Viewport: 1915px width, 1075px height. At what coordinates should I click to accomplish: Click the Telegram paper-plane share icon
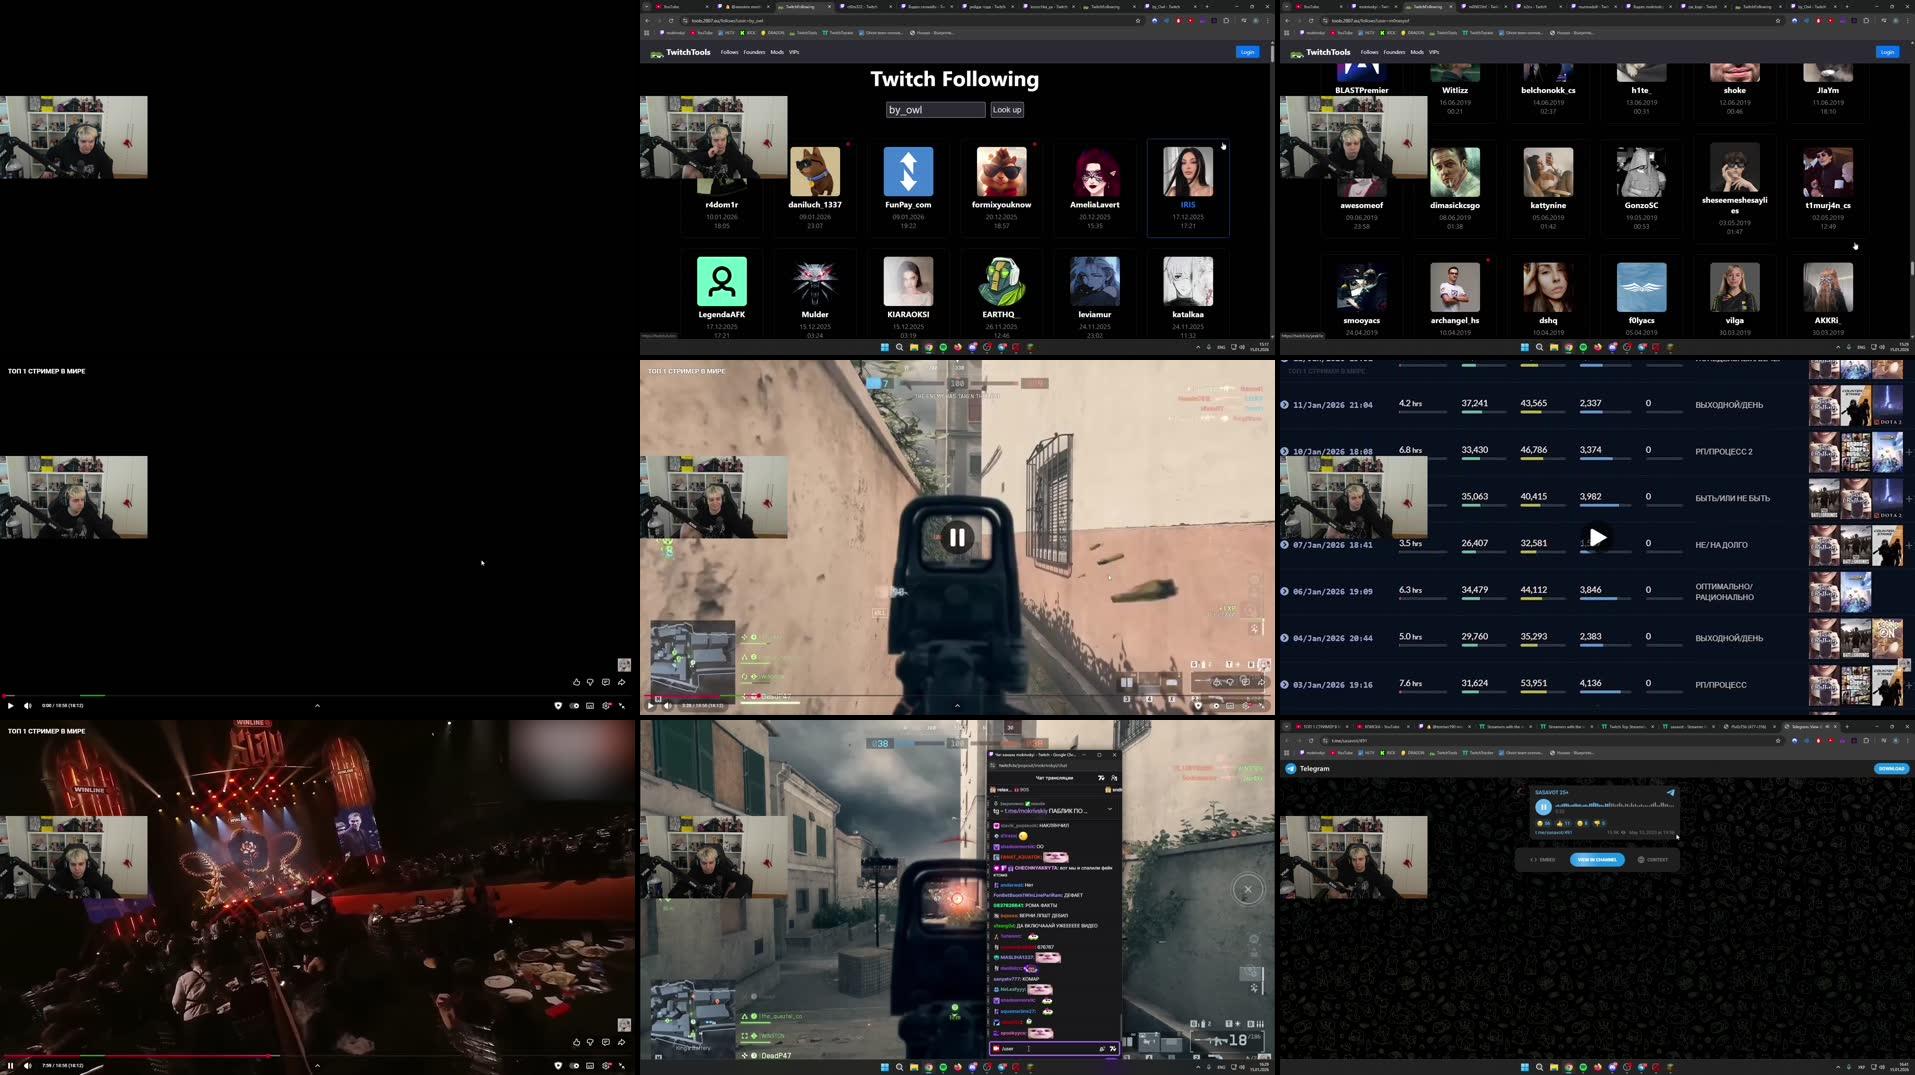(1670, 793)
